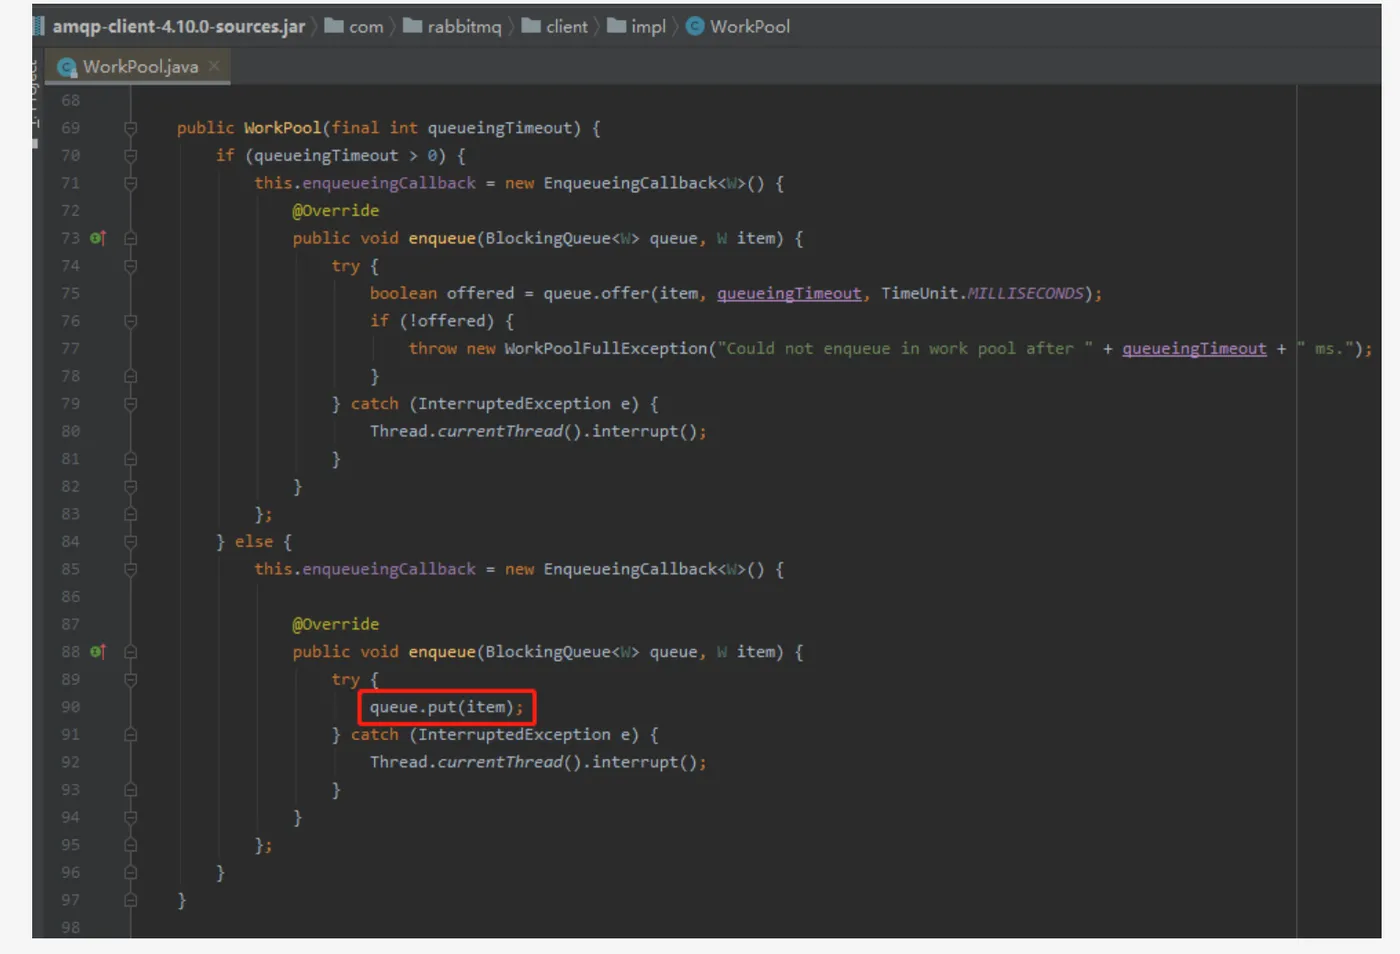Click the underlined queueingTimeout on line 75
The height and width of the screenshot is (954, 1400).
pos(789,294)
